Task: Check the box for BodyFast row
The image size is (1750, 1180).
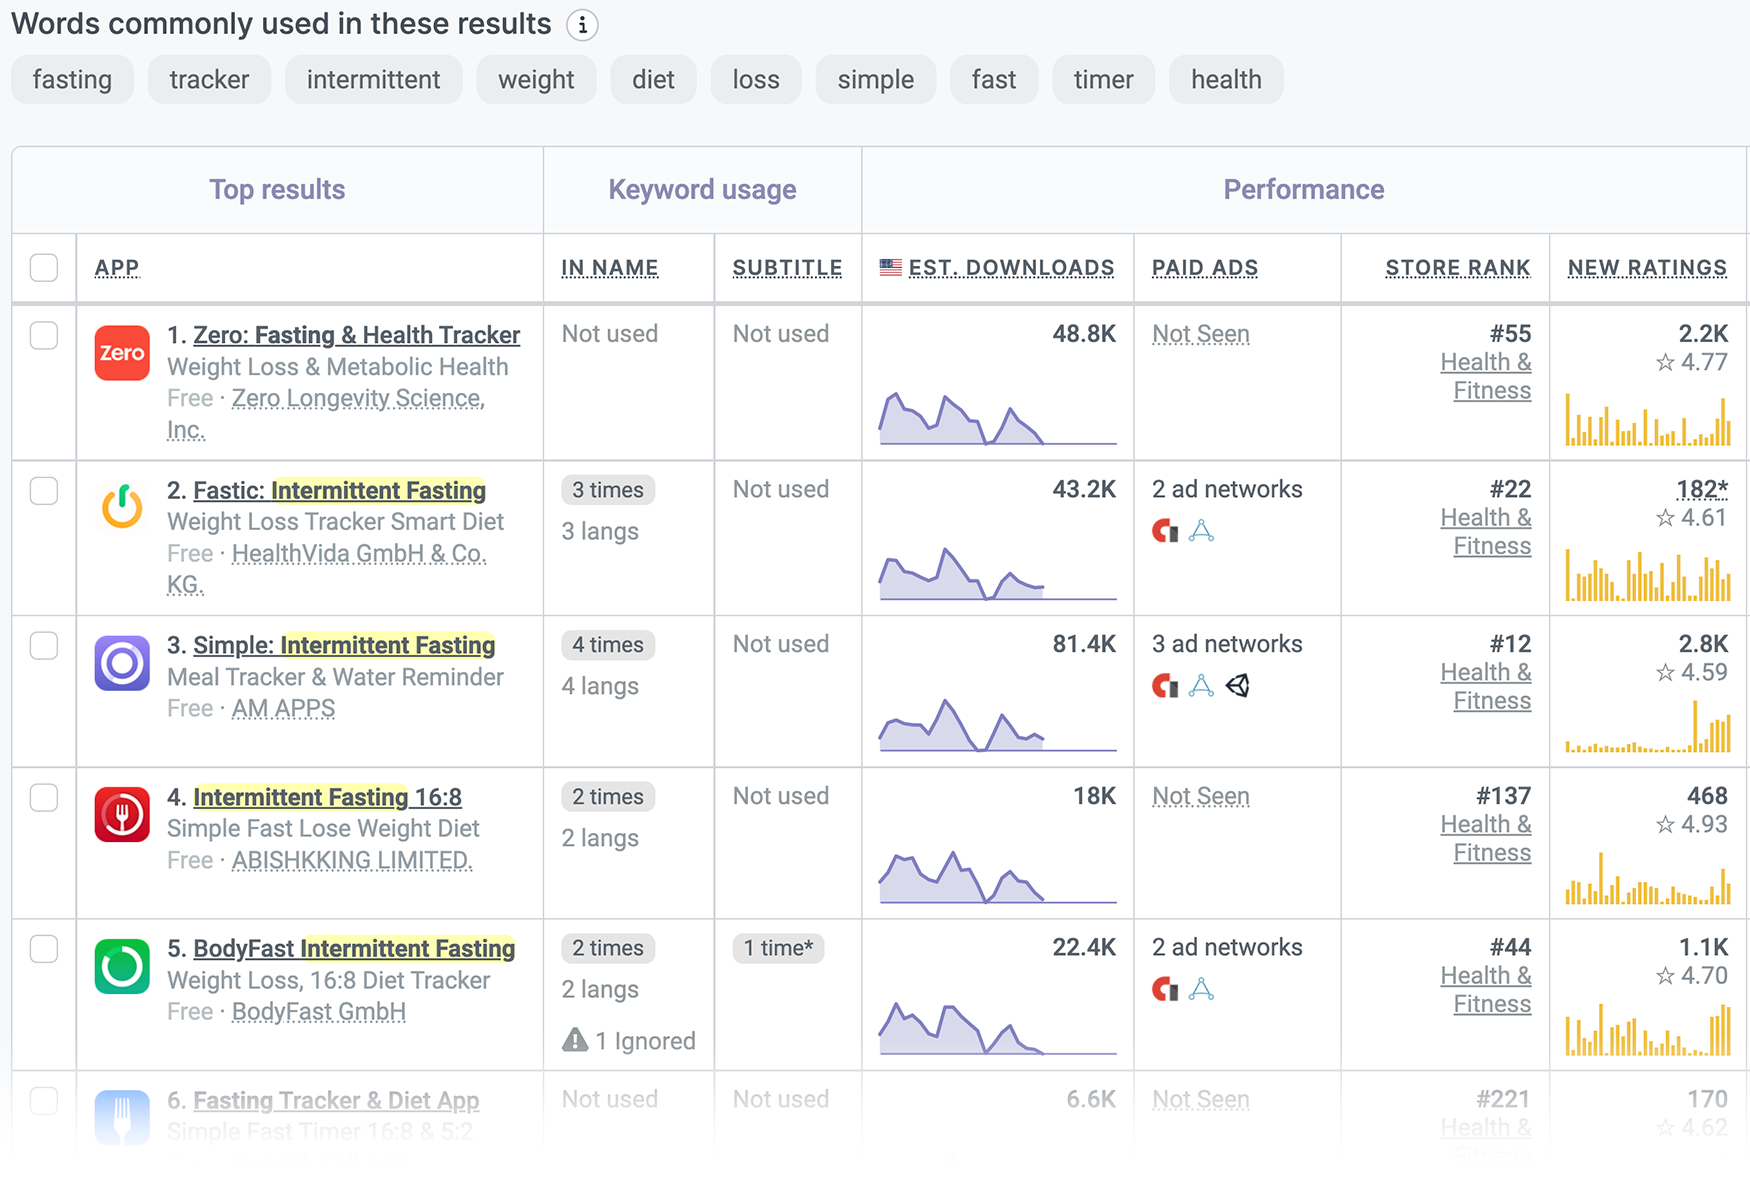Action: pos(44,949)
